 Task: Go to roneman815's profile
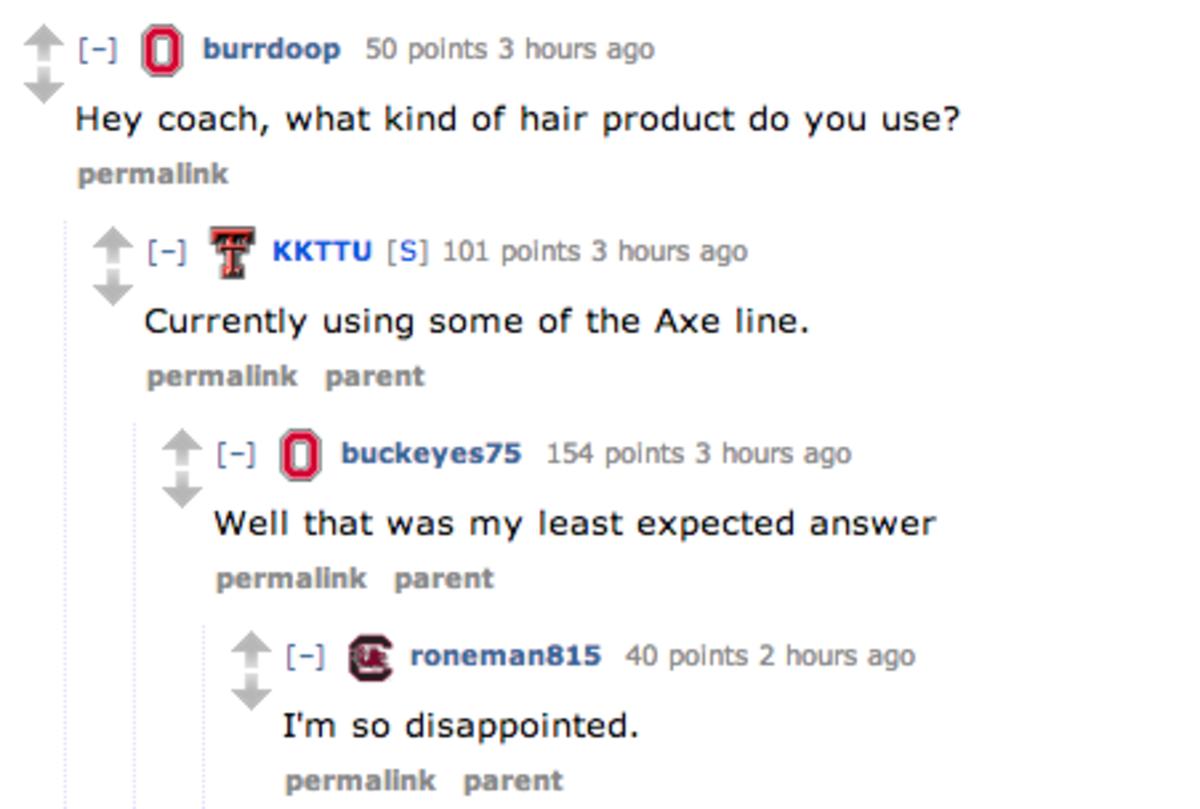pos(506,655)
